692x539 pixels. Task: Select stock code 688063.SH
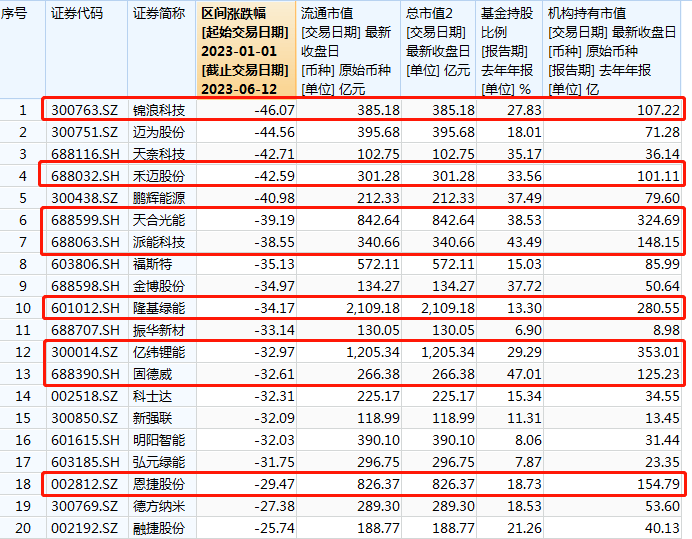click(x=85, y=242)
